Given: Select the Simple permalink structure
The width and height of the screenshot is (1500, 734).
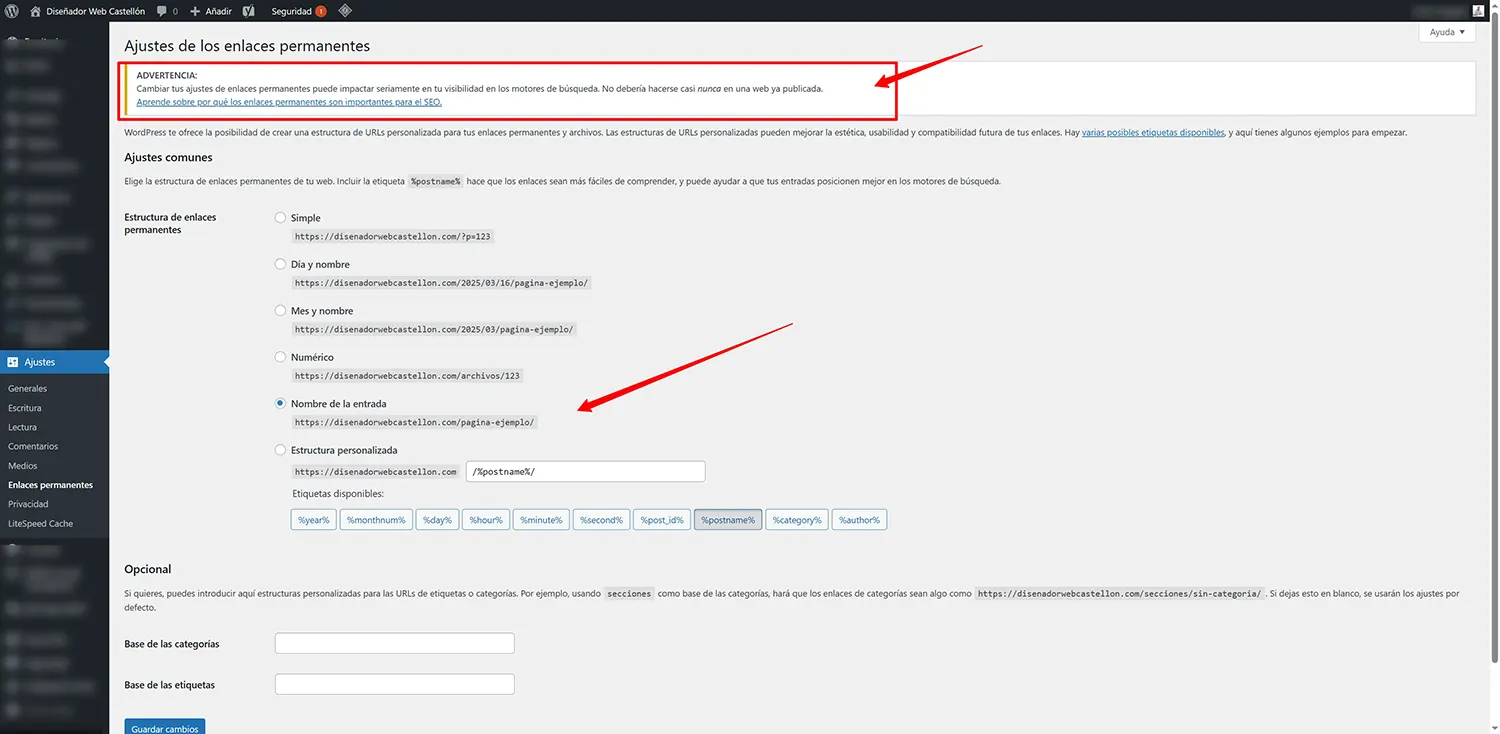Looking at the screenshot, I should coord(280,217).
